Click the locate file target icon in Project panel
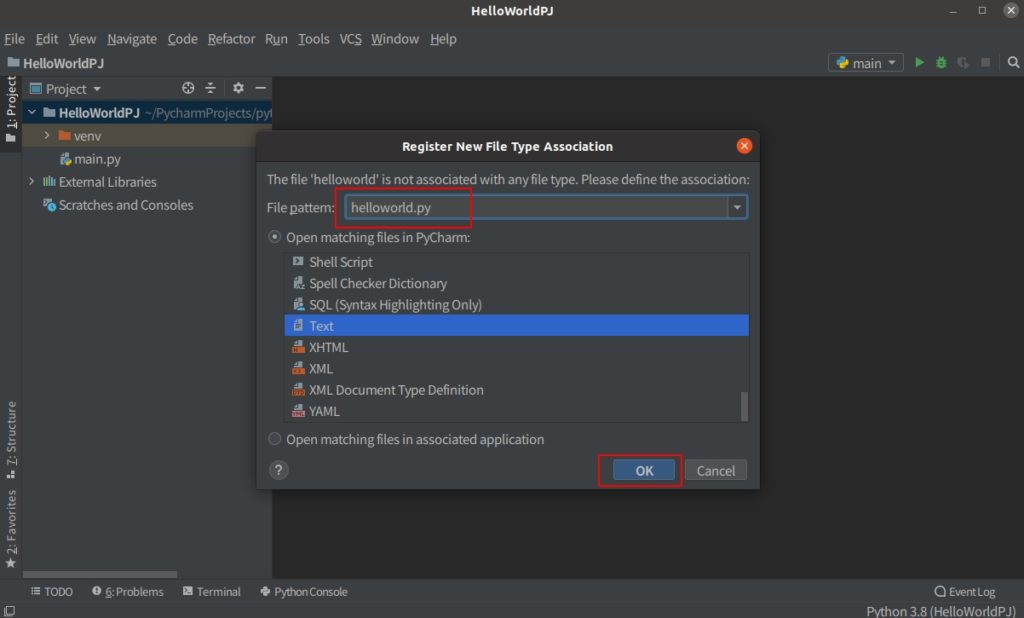Viewport: 1024px width, 618px height. pos(188,89)
